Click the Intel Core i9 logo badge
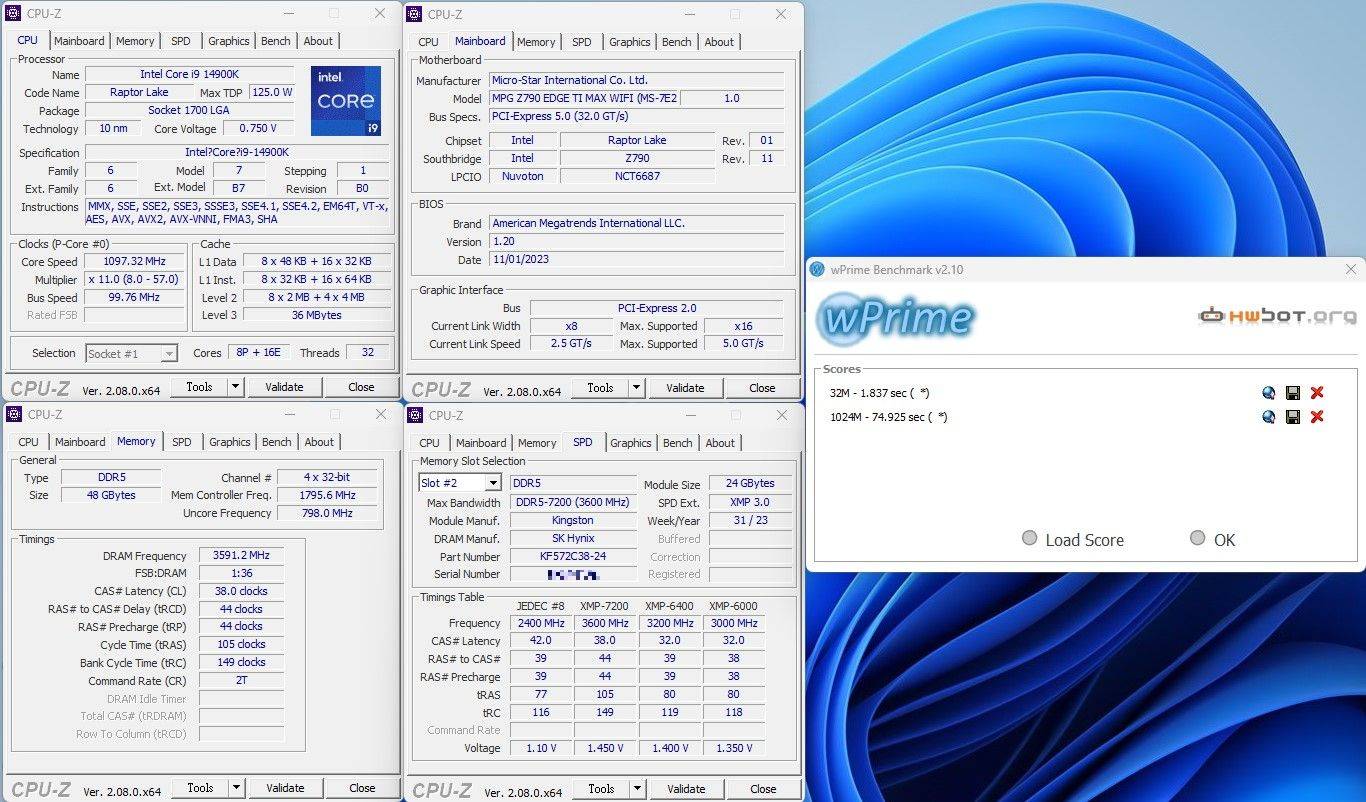Image resolution: width=1366 pixels, height=802 pixels. coord(346,101)
